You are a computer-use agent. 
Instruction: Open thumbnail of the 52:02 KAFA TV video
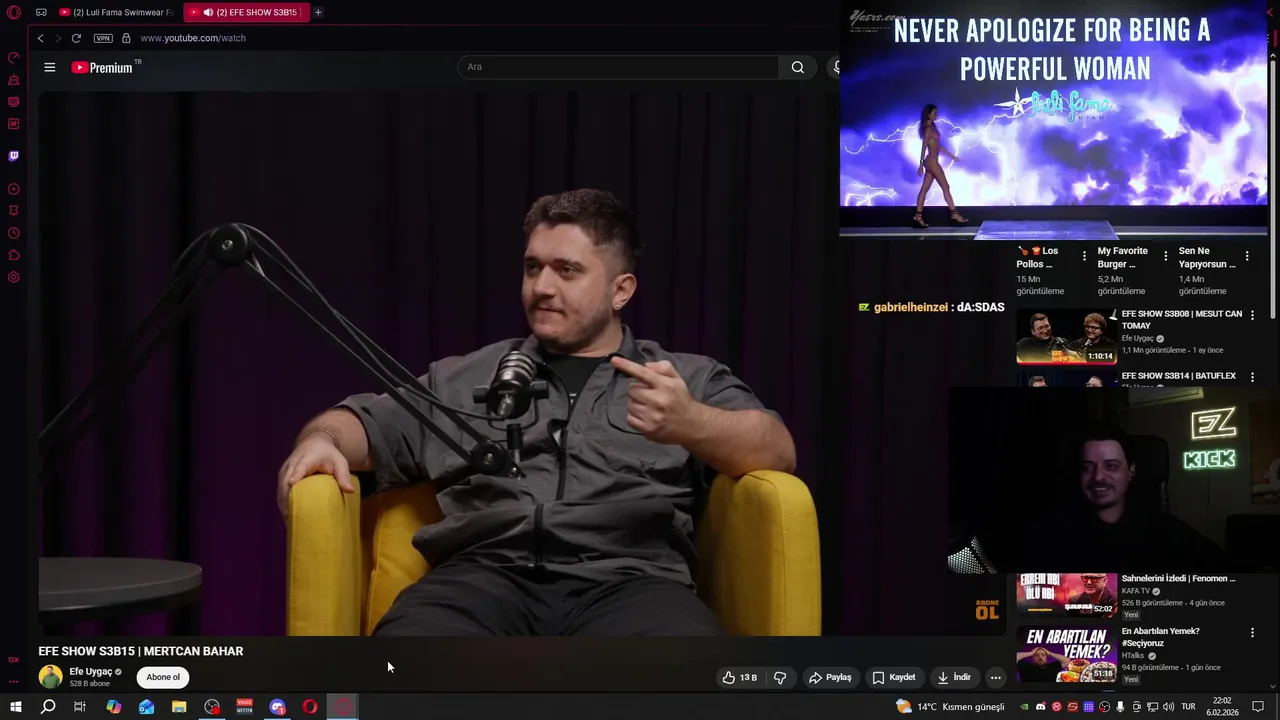pos(1067,595)
